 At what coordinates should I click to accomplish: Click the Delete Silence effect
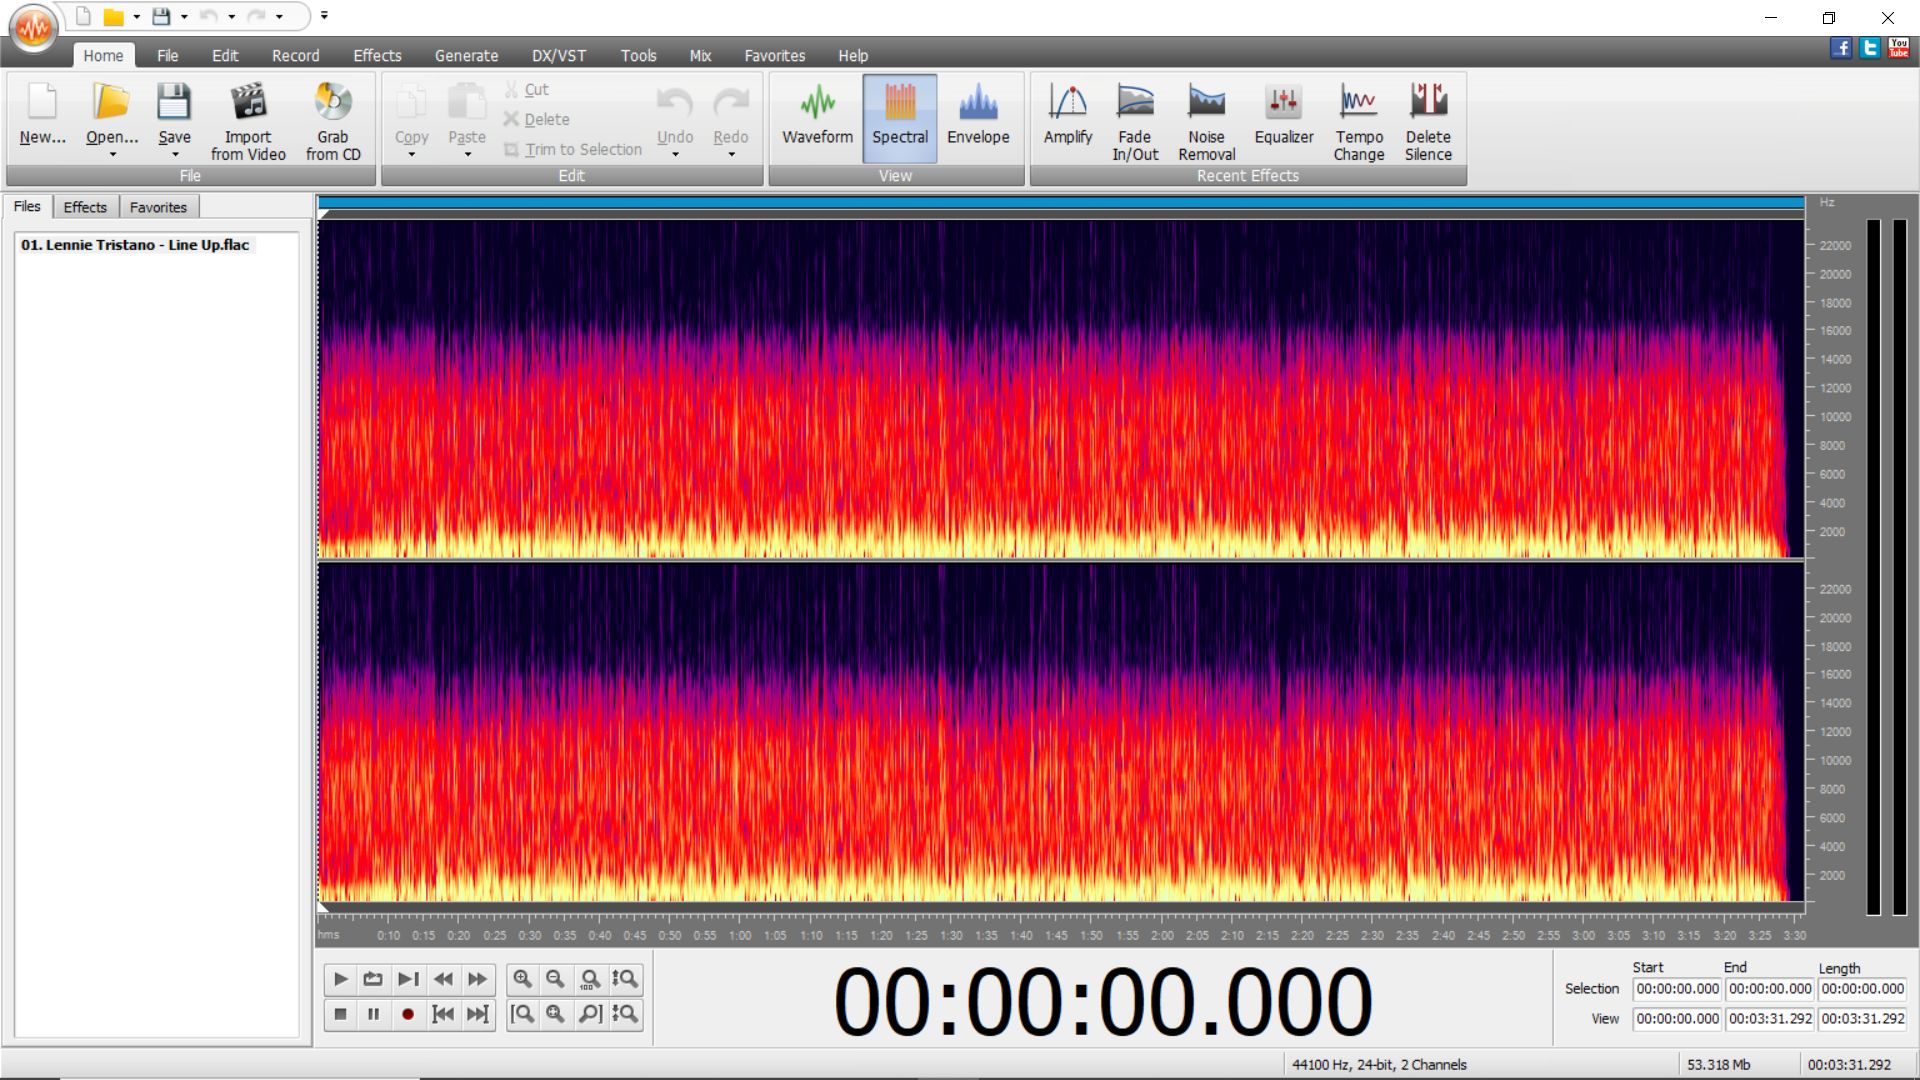pos(1428,122)
